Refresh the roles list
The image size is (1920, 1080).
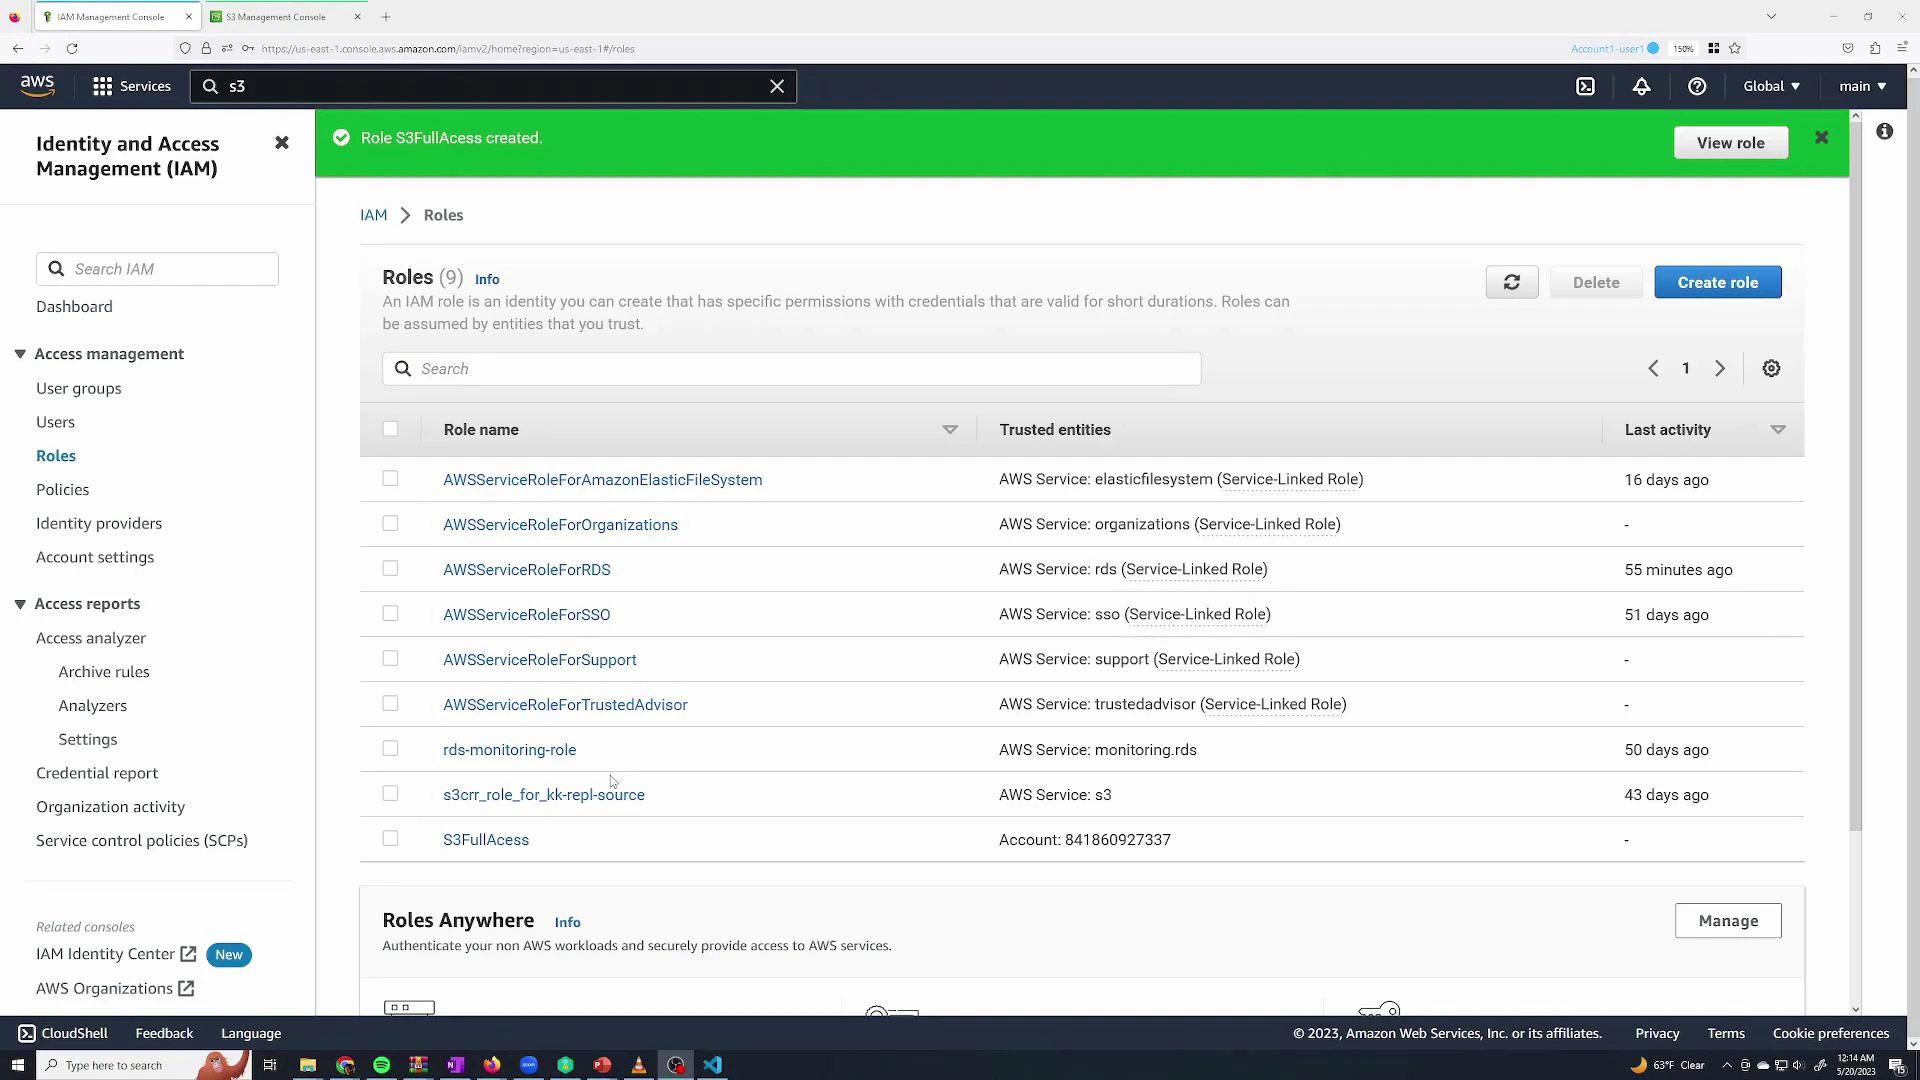point(1511,282)
